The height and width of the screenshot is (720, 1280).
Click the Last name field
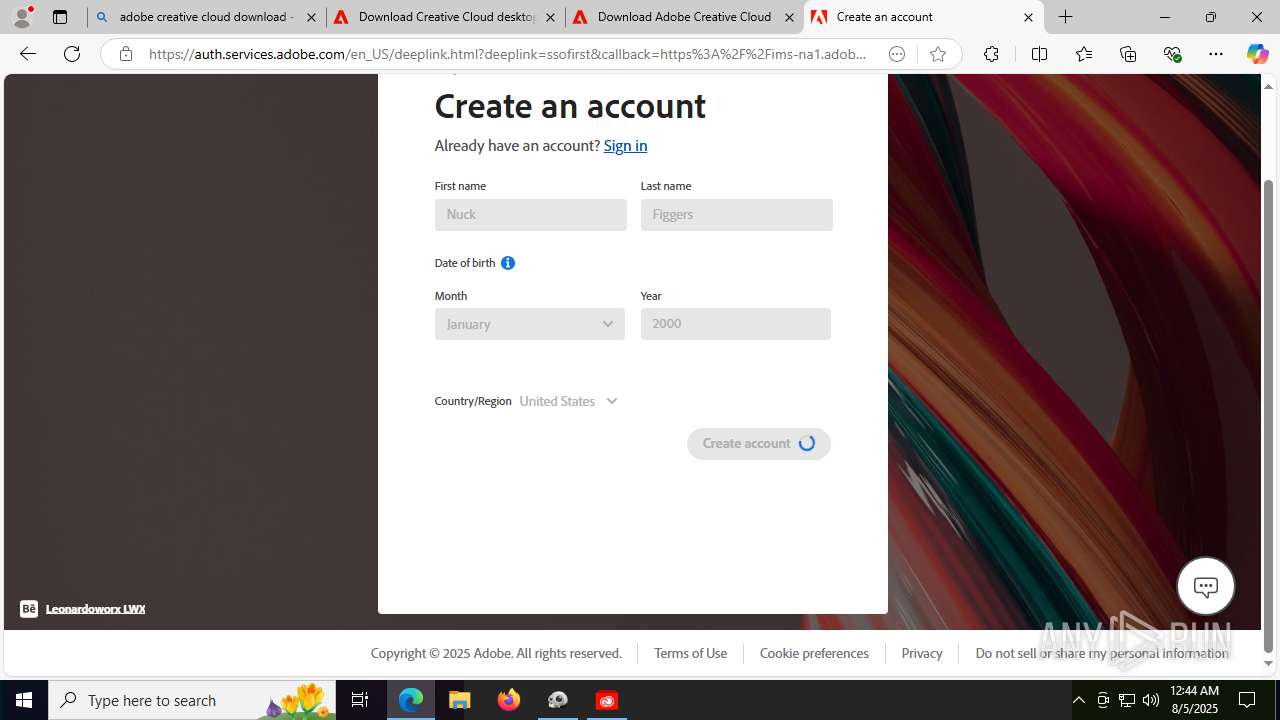coord(737,215)
